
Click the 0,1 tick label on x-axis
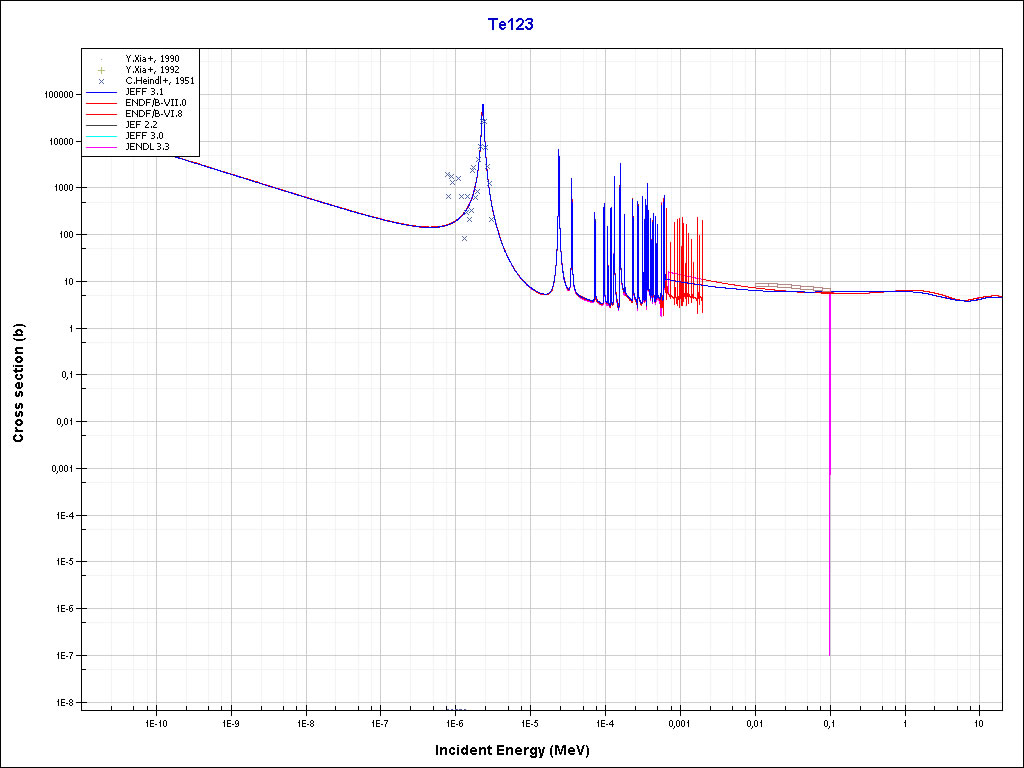click(x=829, y=723)
